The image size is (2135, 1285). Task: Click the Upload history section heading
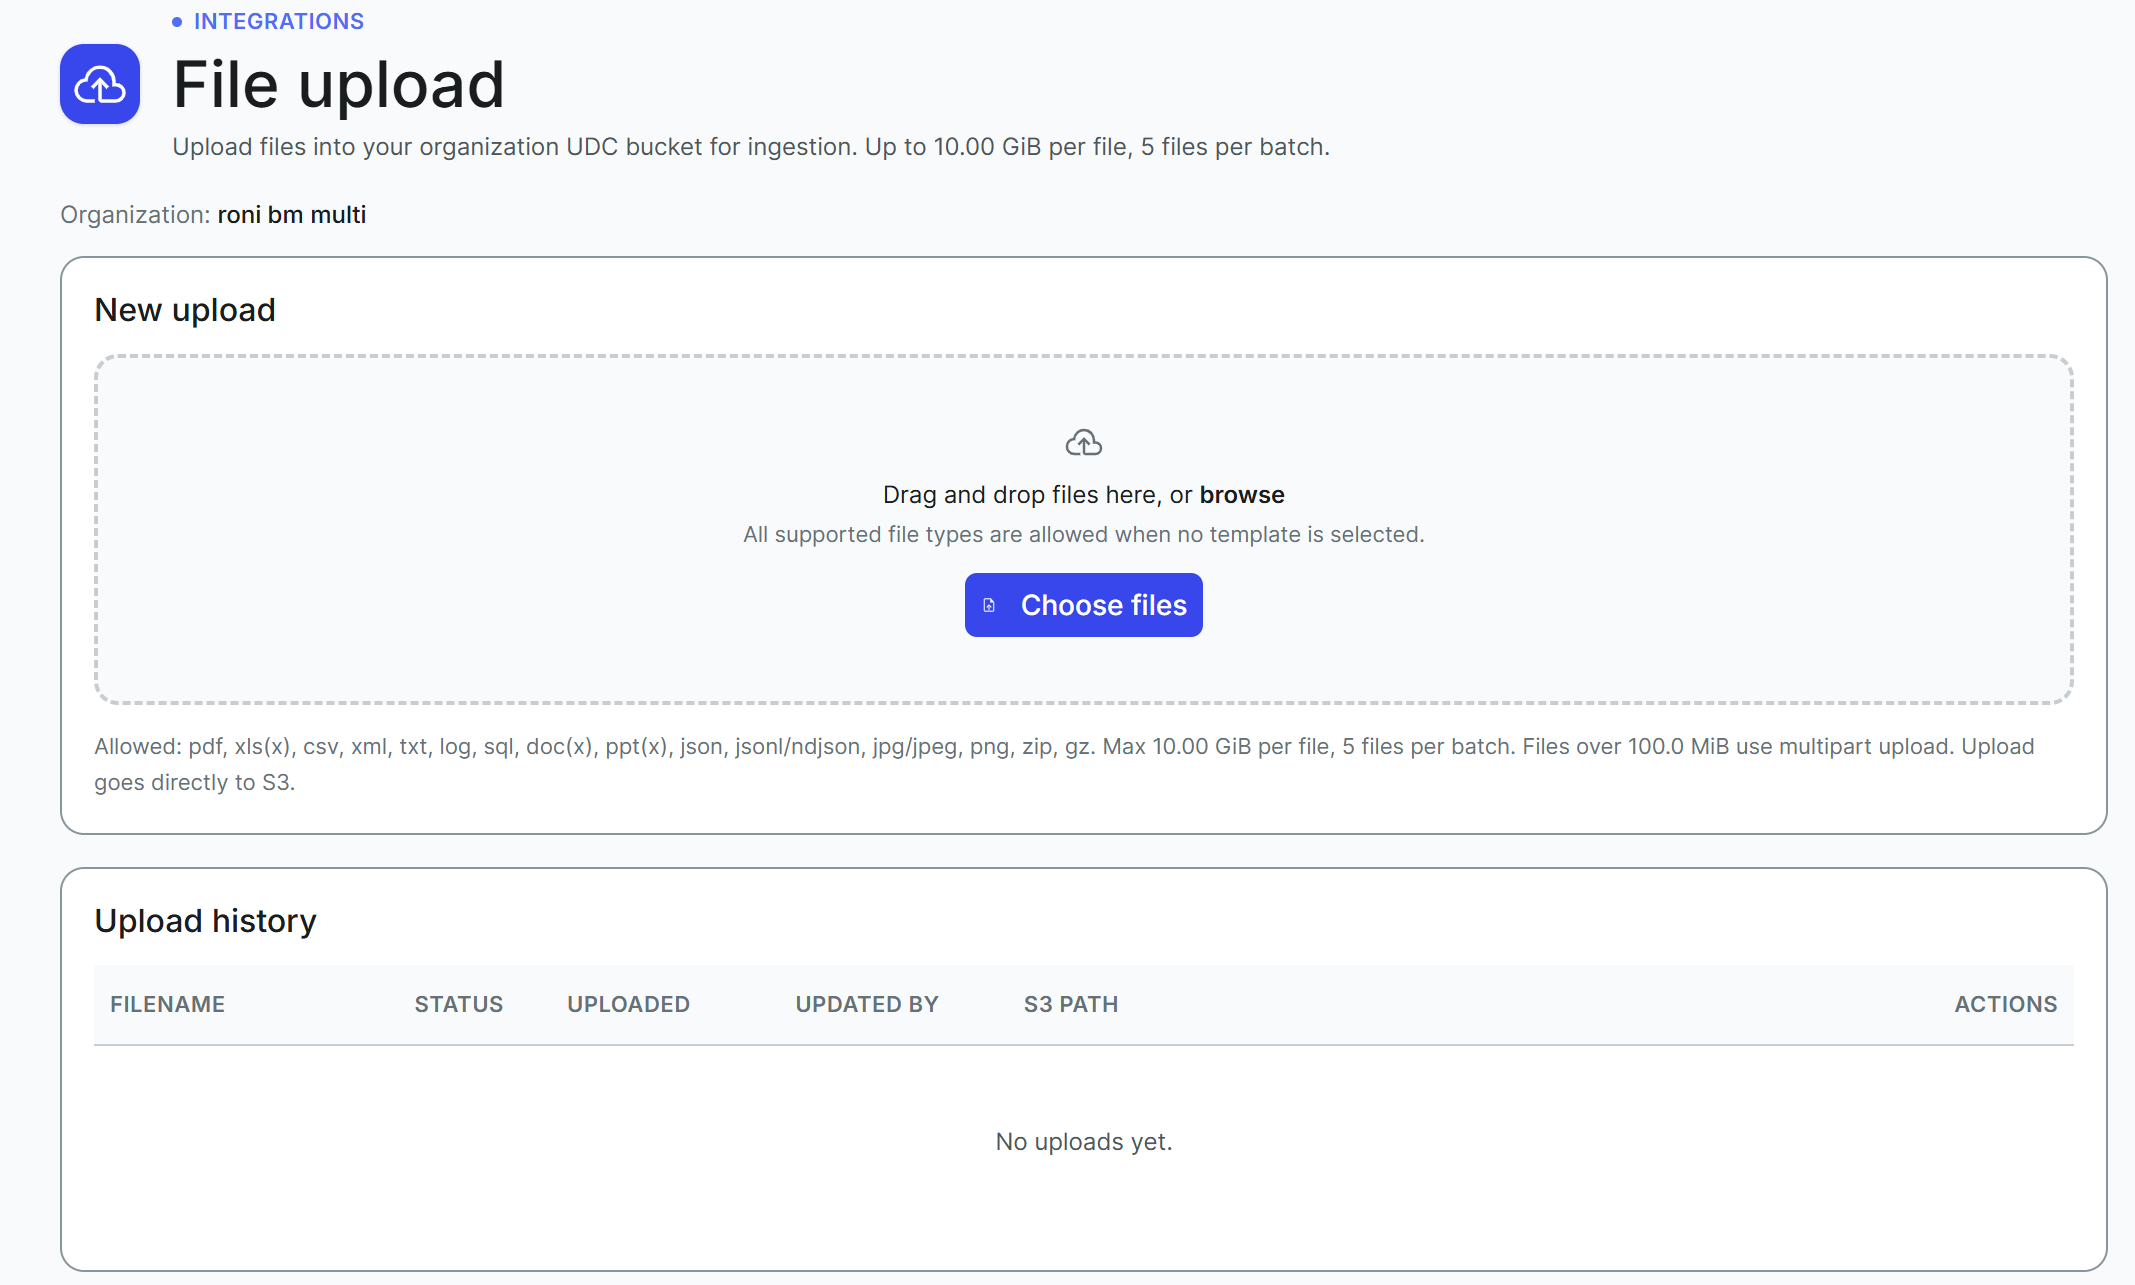coord(206,921)
